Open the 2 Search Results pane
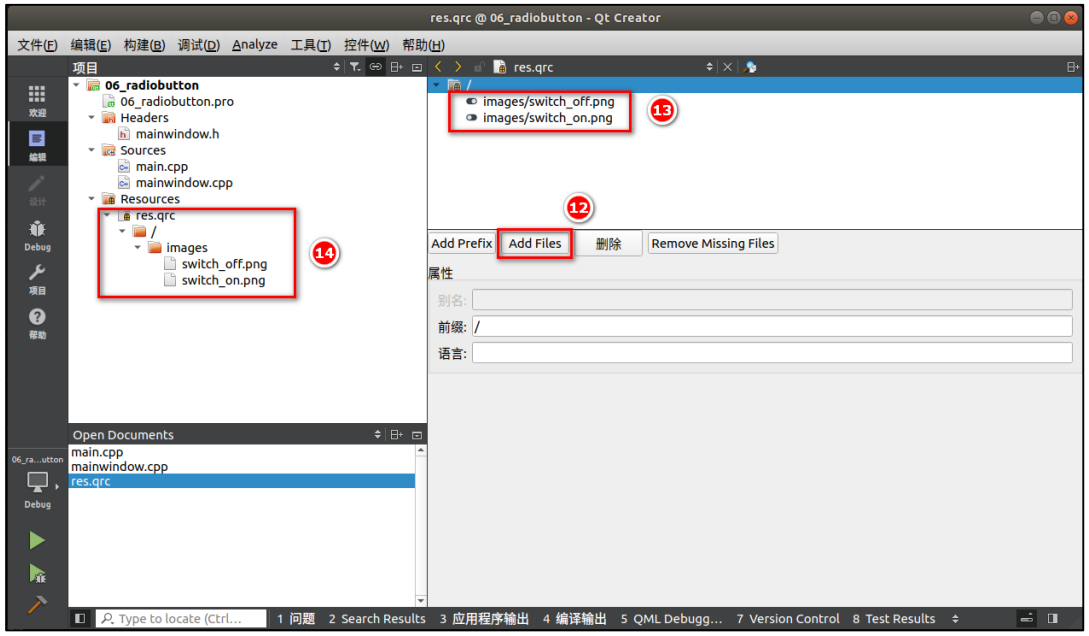Image resolution: width=1089 pixels, height=636 pixels. pyautogui.click(x=377, y=618)
